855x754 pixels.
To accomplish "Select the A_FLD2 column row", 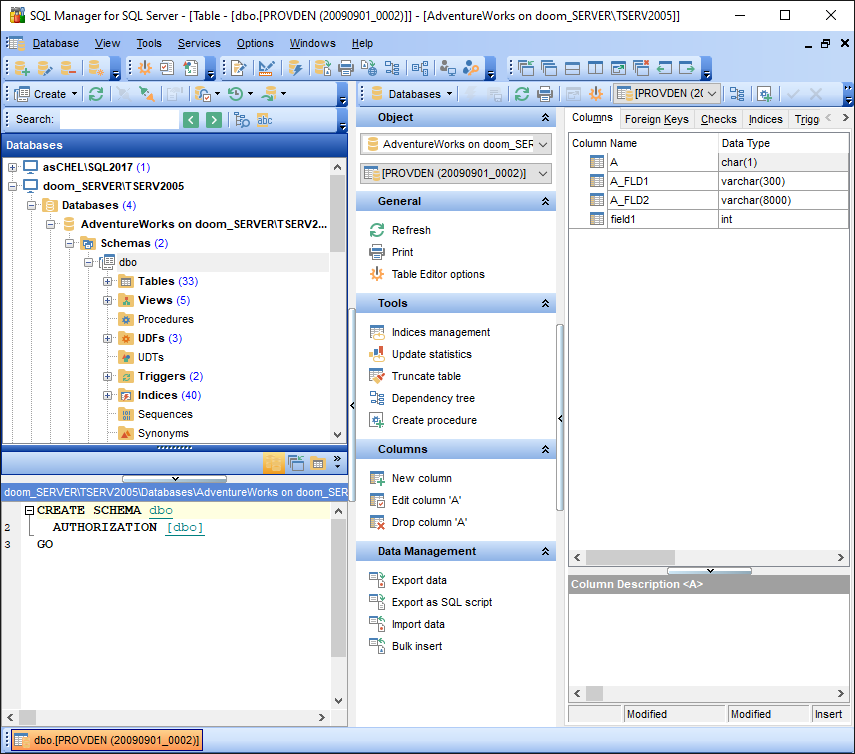I will click(708, 200).
